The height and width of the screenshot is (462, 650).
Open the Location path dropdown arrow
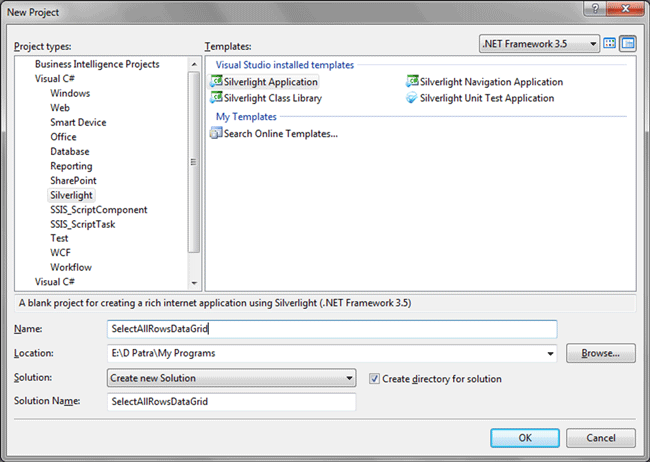point(550,353)
